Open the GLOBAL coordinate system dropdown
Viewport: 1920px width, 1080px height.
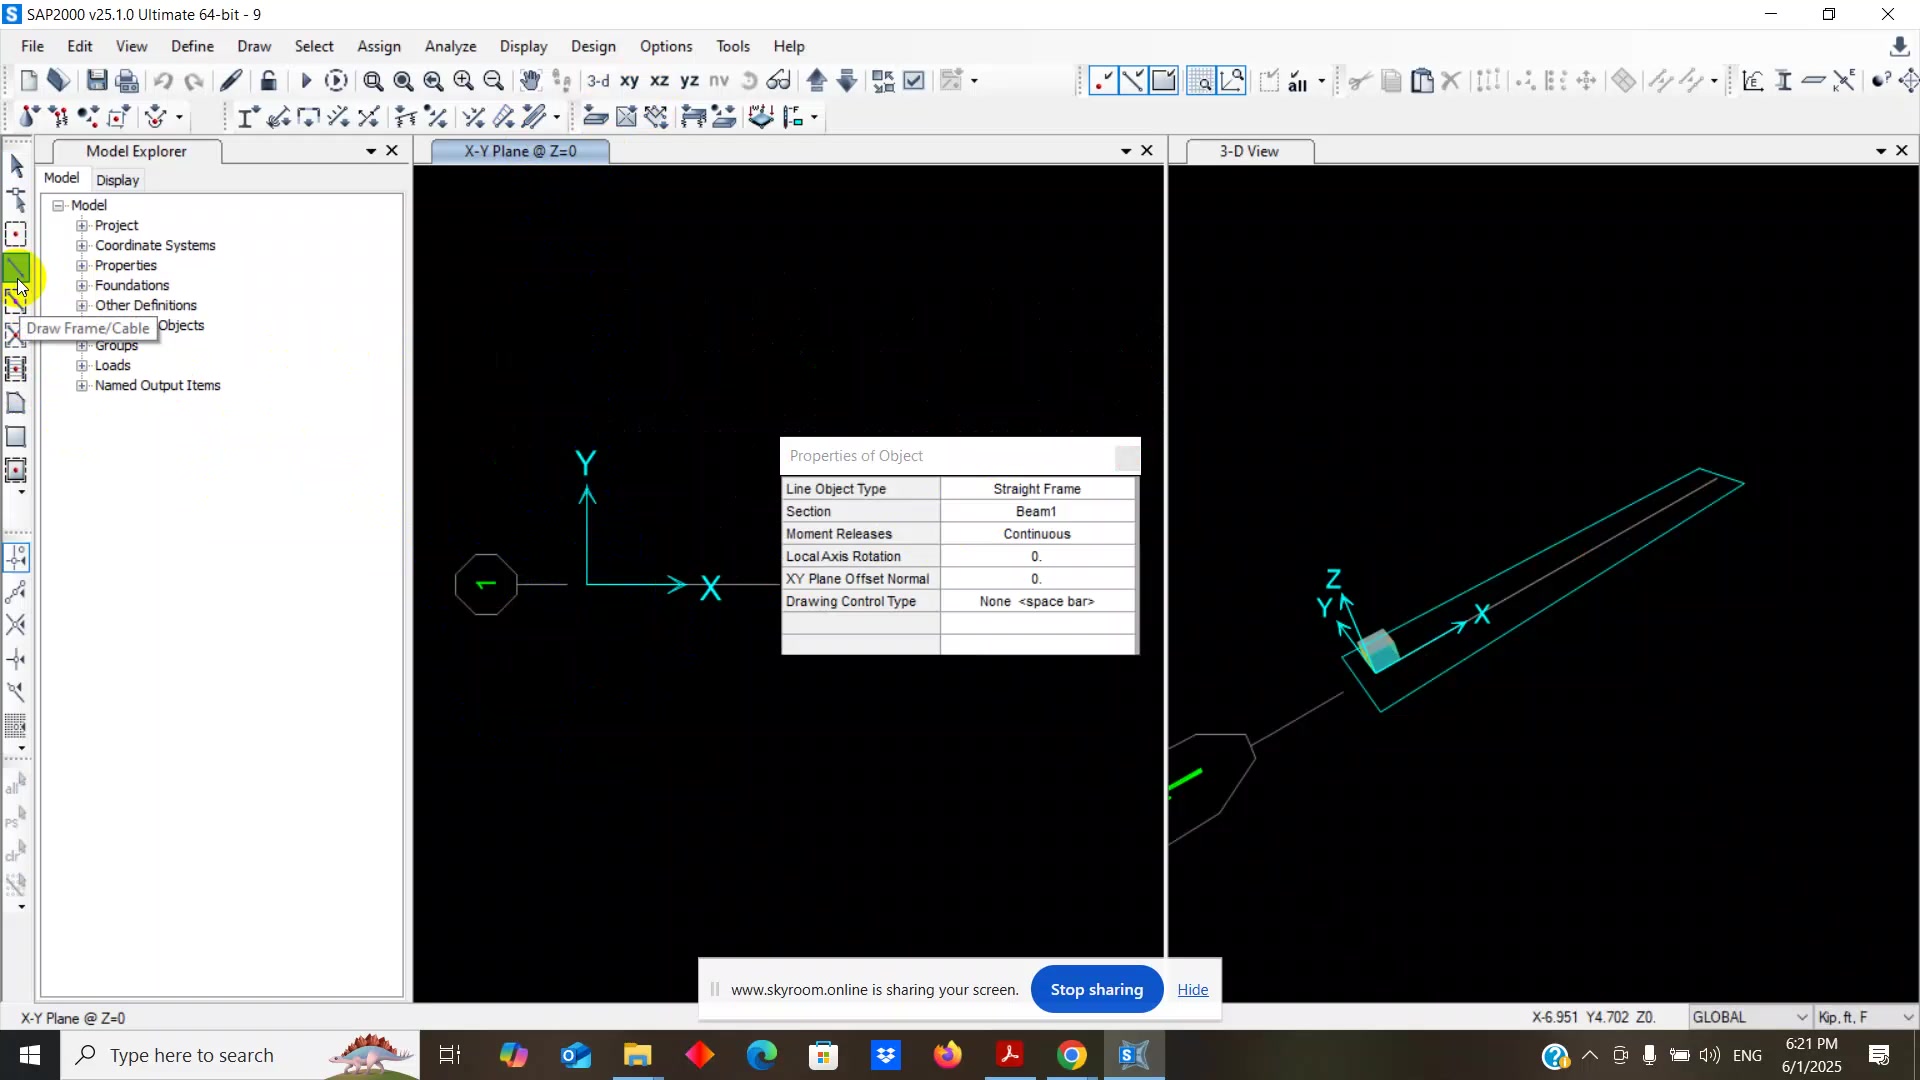1750,1017
